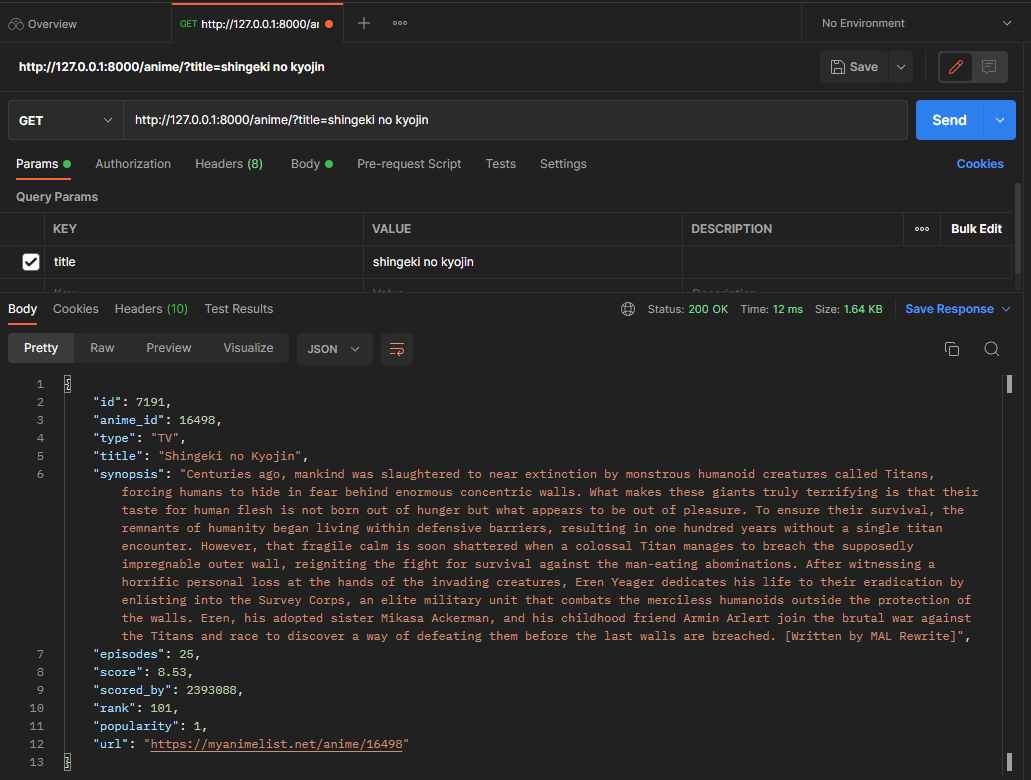
Task: Copy the response body with copy icon
Action: pyautogui.click(x=952, y=348)
